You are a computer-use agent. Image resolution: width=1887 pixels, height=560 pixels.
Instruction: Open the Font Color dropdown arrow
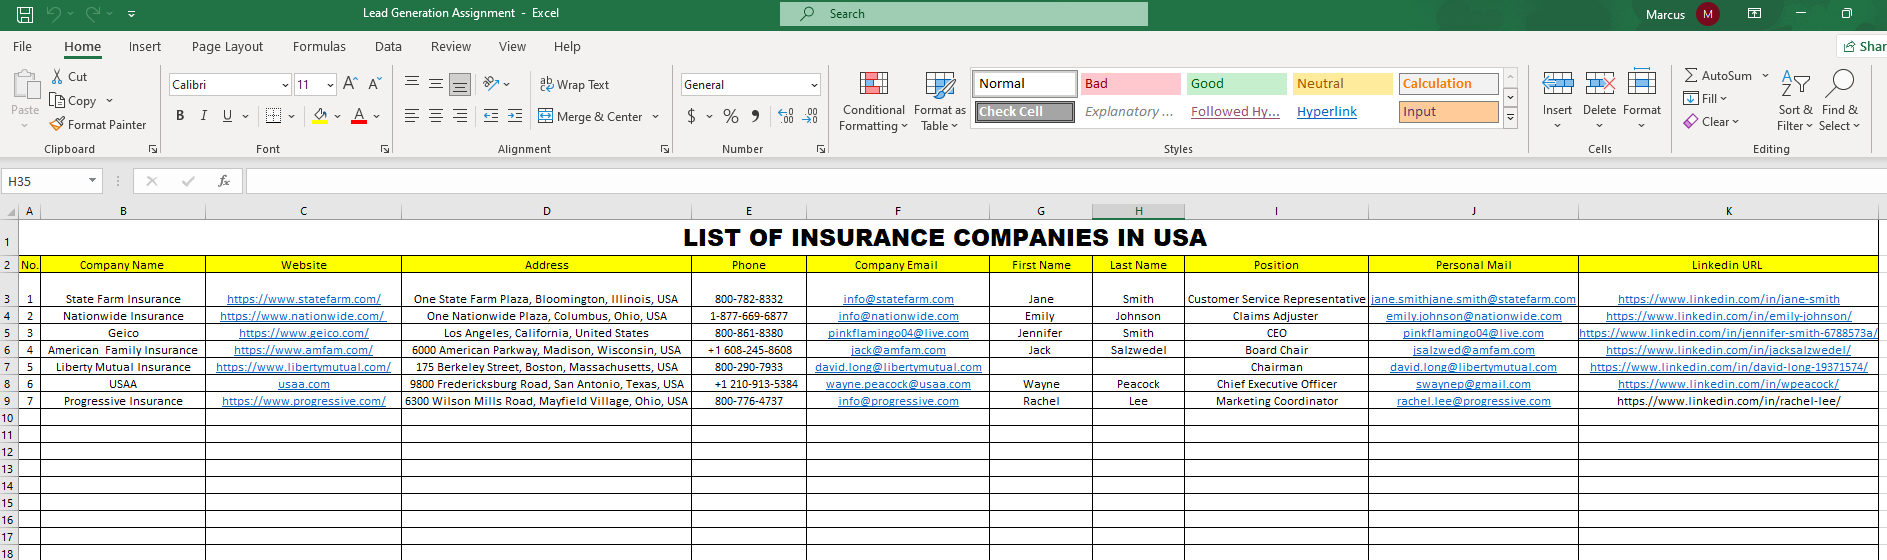point(377,116)
